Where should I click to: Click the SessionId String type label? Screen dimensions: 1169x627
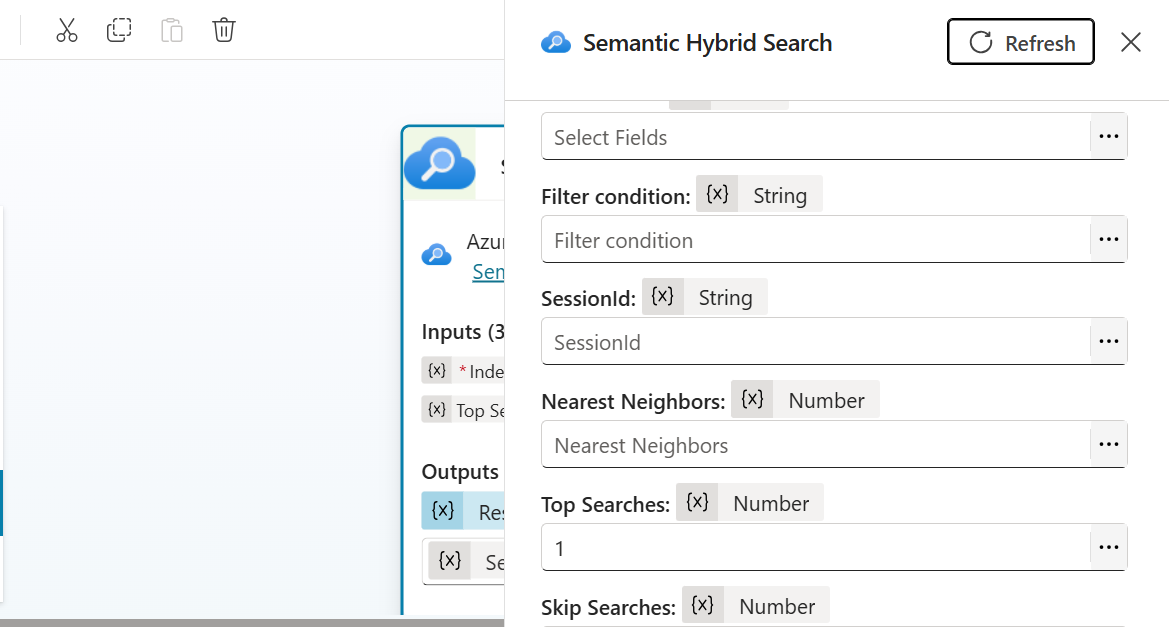click(725, 297)
